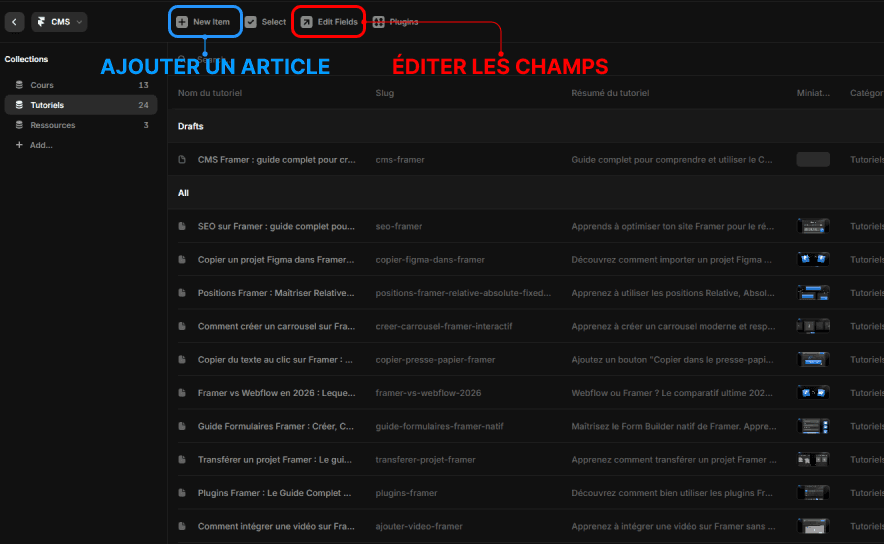Open Copier du texte au clic sur Framer item

coord(275,360)
